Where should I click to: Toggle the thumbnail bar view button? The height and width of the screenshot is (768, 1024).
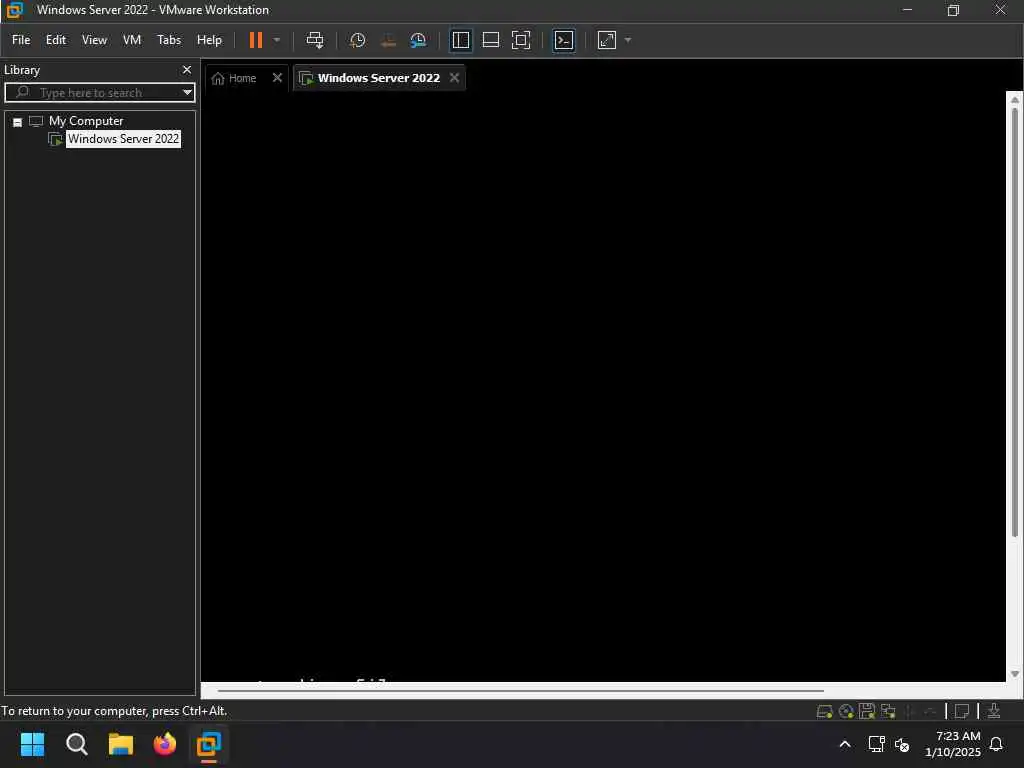tap(490, 40)
